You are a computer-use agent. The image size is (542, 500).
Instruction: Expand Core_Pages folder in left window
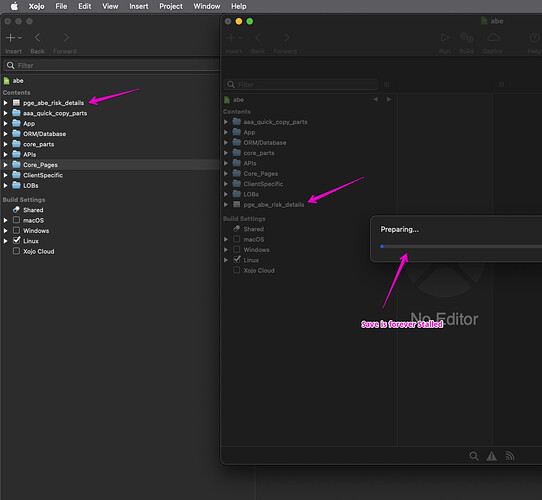(x=6, y=165)
